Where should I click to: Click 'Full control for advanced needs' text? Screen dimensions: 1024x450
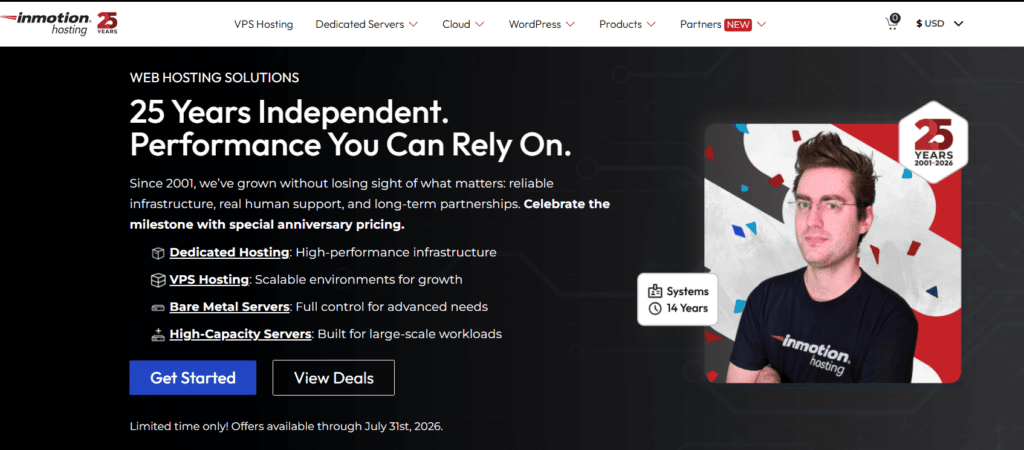[x=392, y=306]
